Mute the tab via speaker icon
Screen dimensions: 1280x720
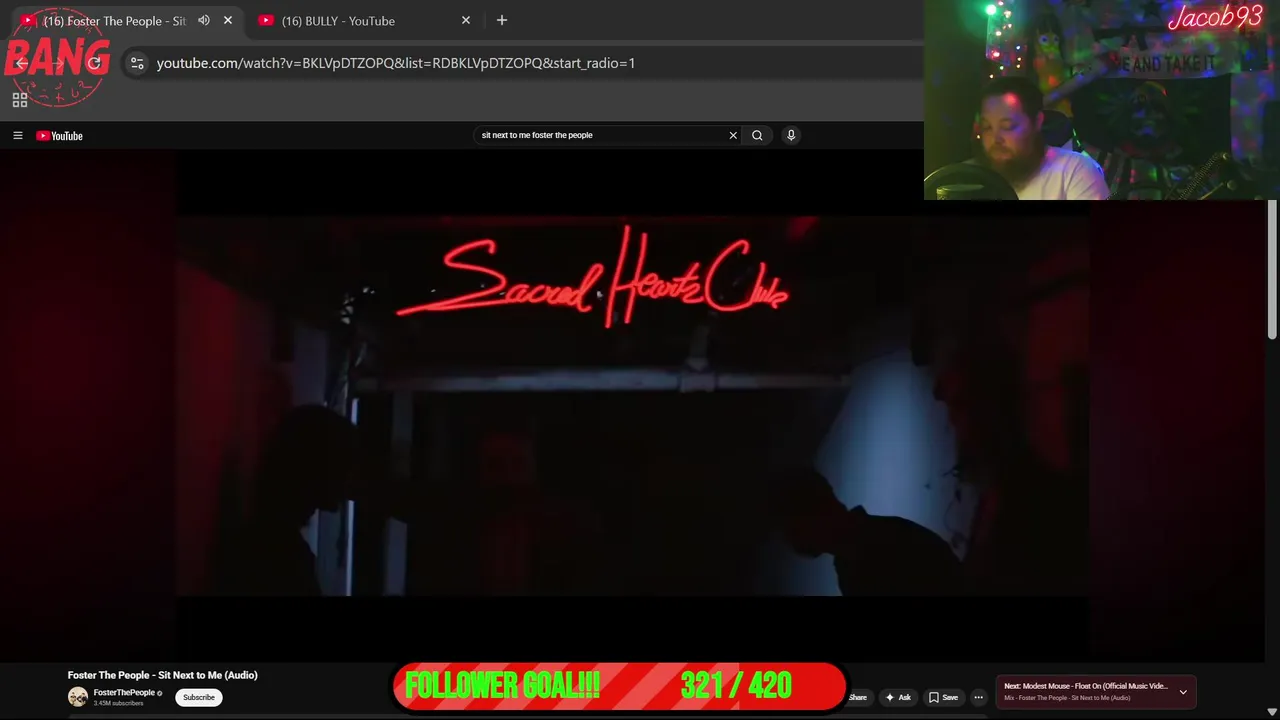click(x=204, y=20)
